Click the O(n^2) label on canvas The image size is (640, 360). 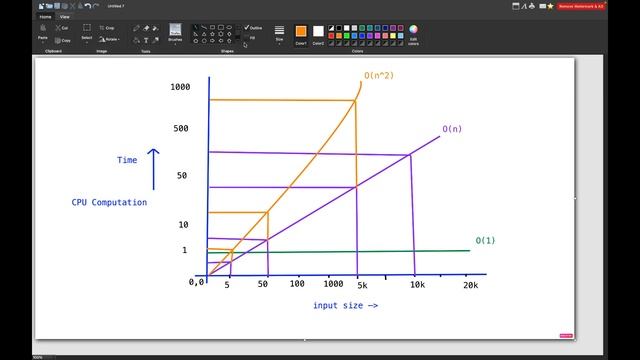(379, 76)
